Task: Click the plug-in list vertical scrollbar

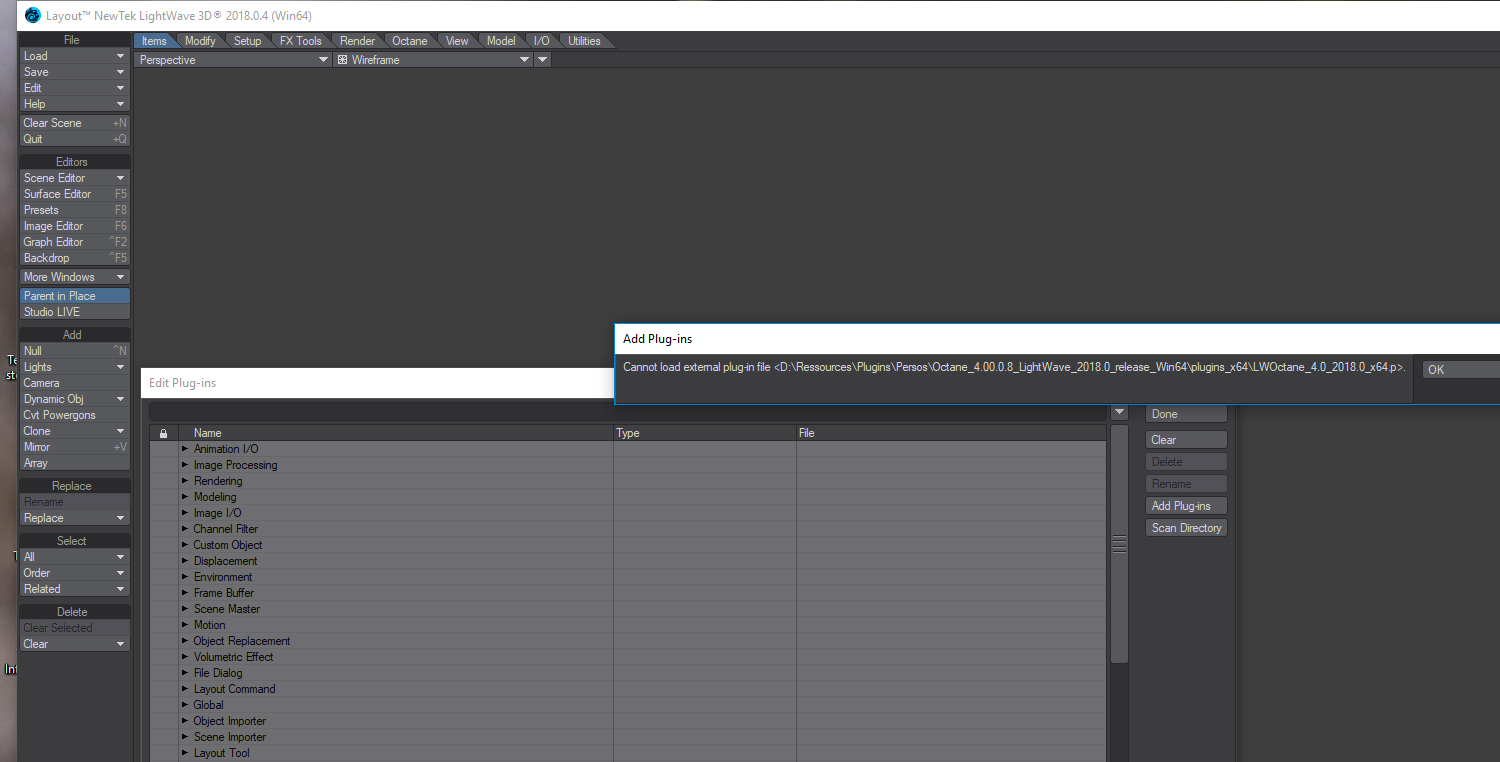Action: [x=1119, y=544]
